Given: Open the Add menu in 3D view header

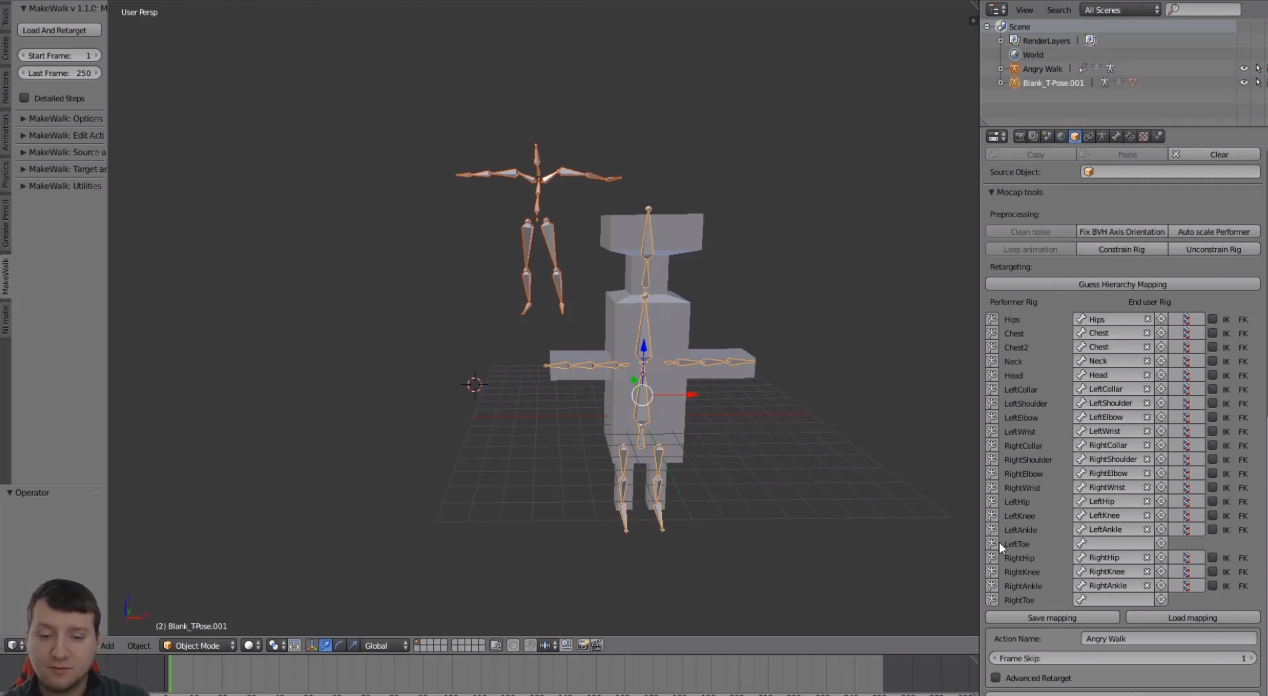Looking at the screenshot, I should click(x=107, y=646).
